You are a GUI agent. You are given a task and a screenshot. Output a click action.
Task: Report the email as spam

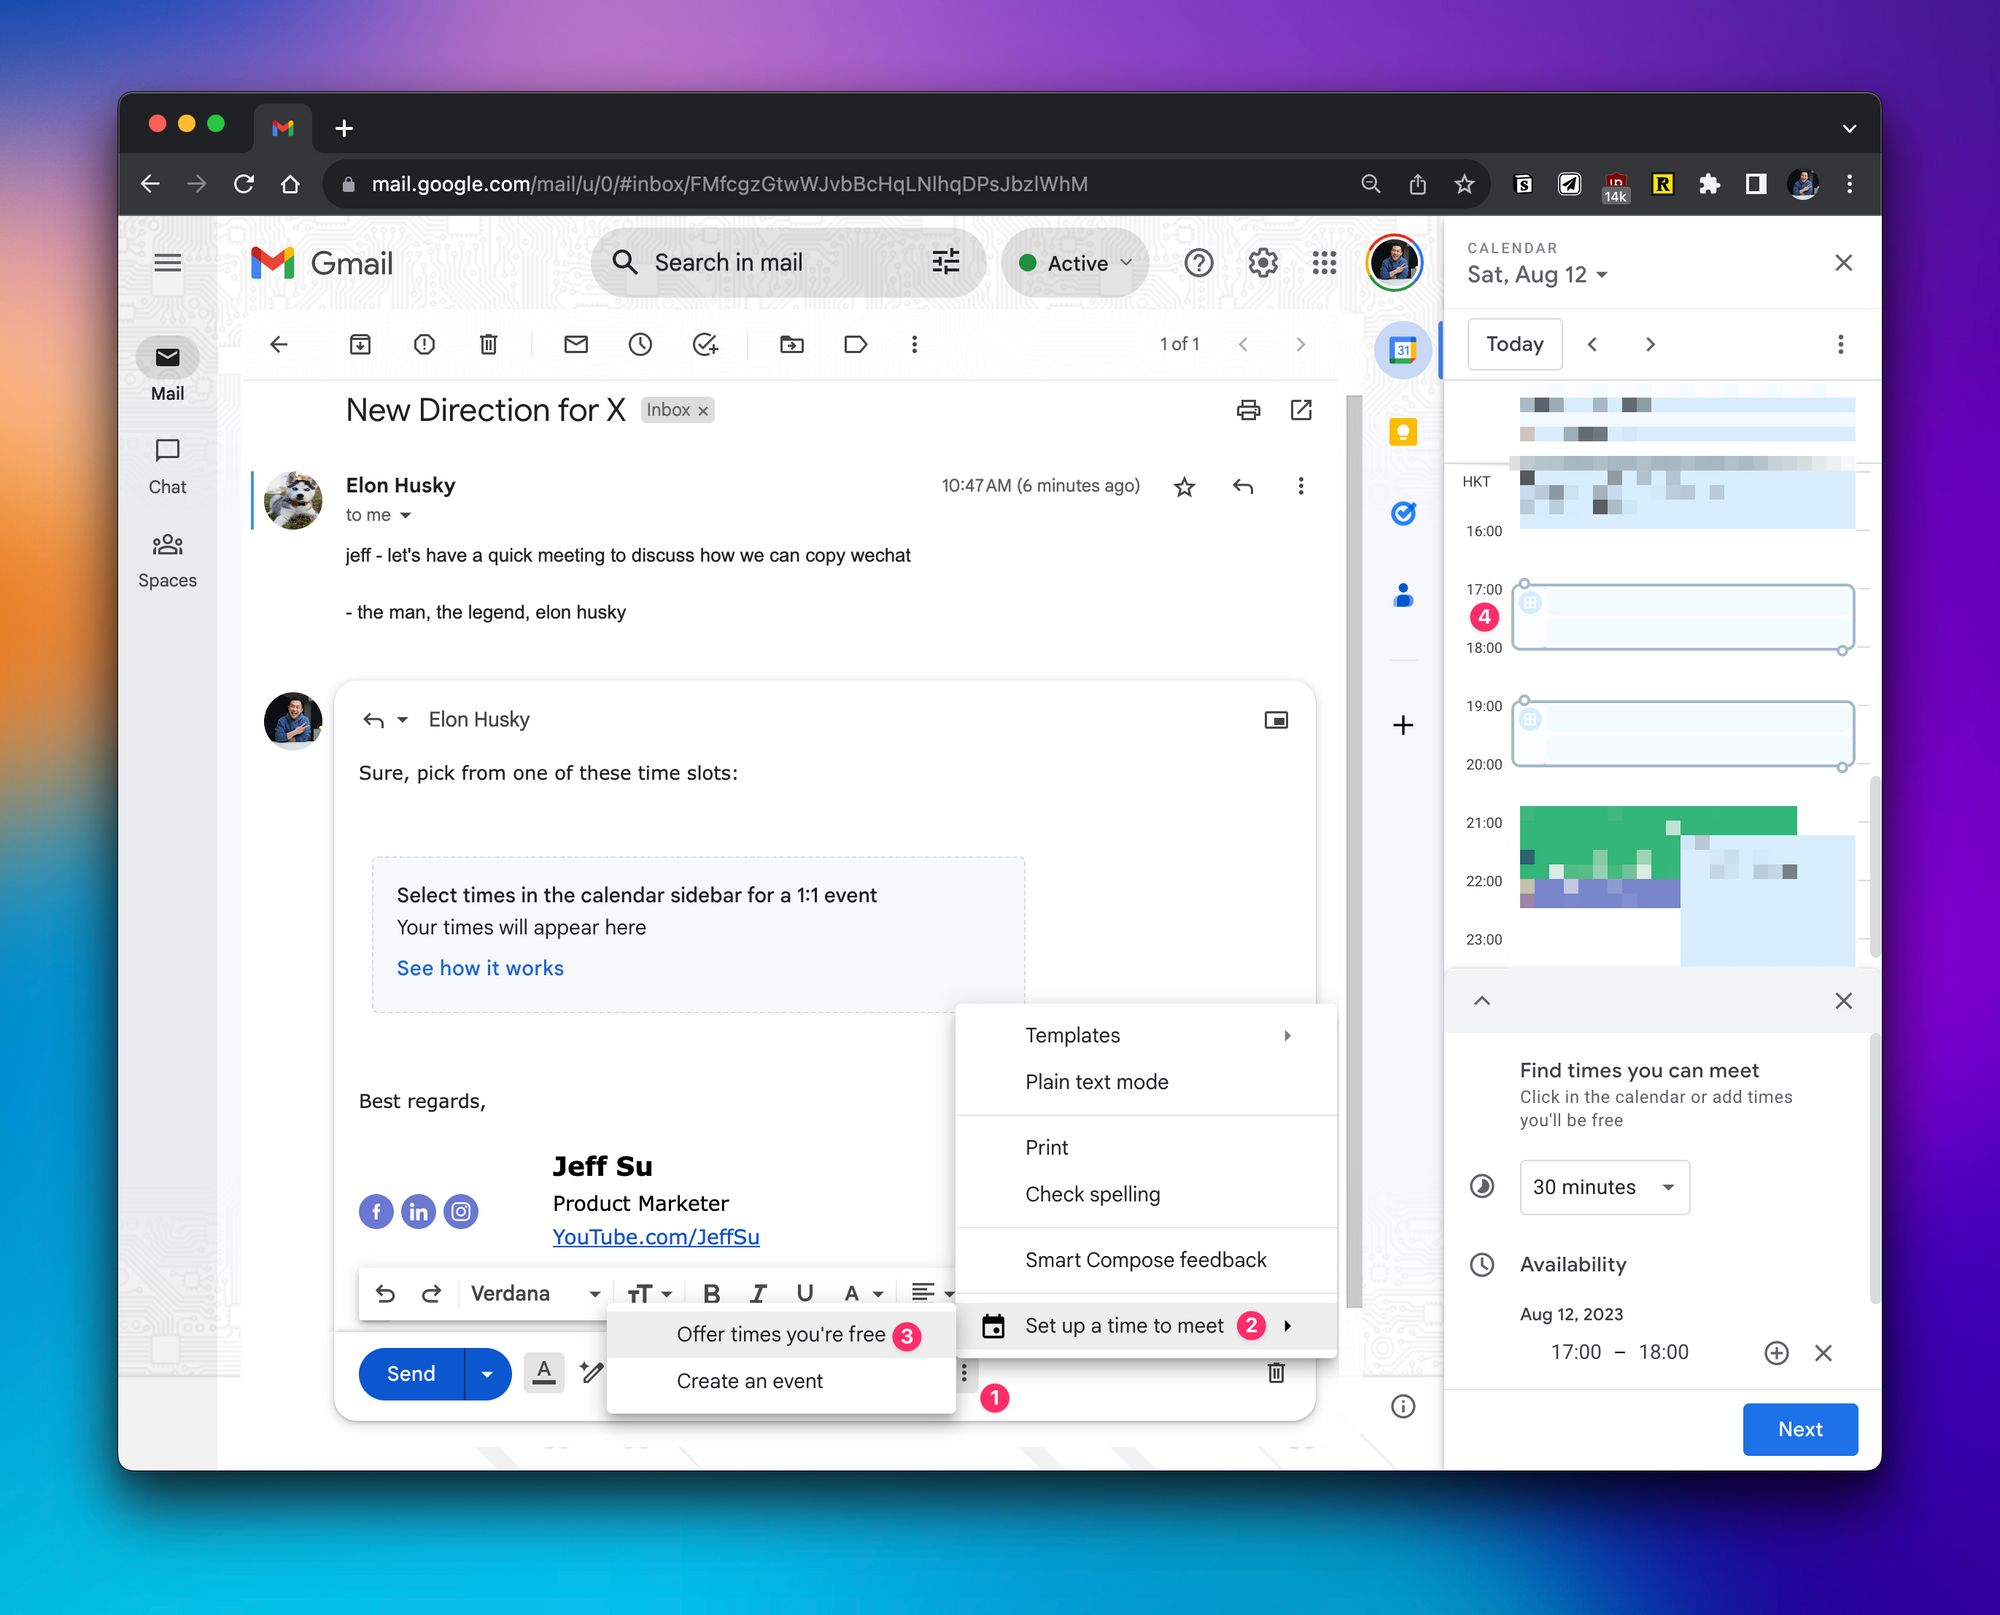point(424,344)
